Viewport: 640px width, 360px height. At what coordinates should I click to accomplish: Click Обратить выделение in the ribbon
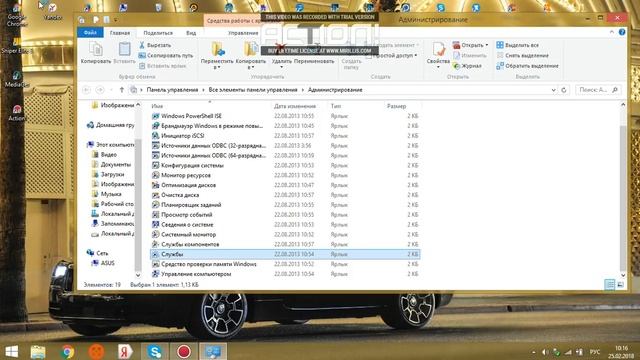[x=527, y=66]
